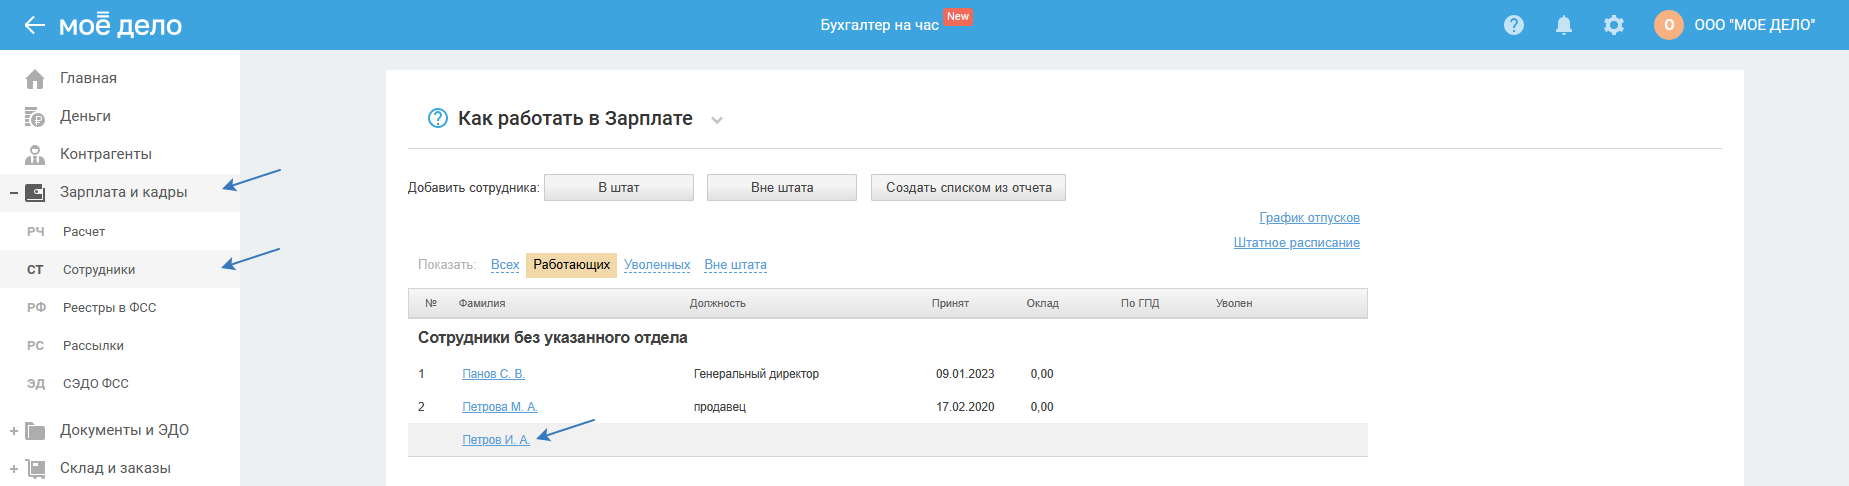
Task: Open the help question mark icon
Action: [1513, 25]
